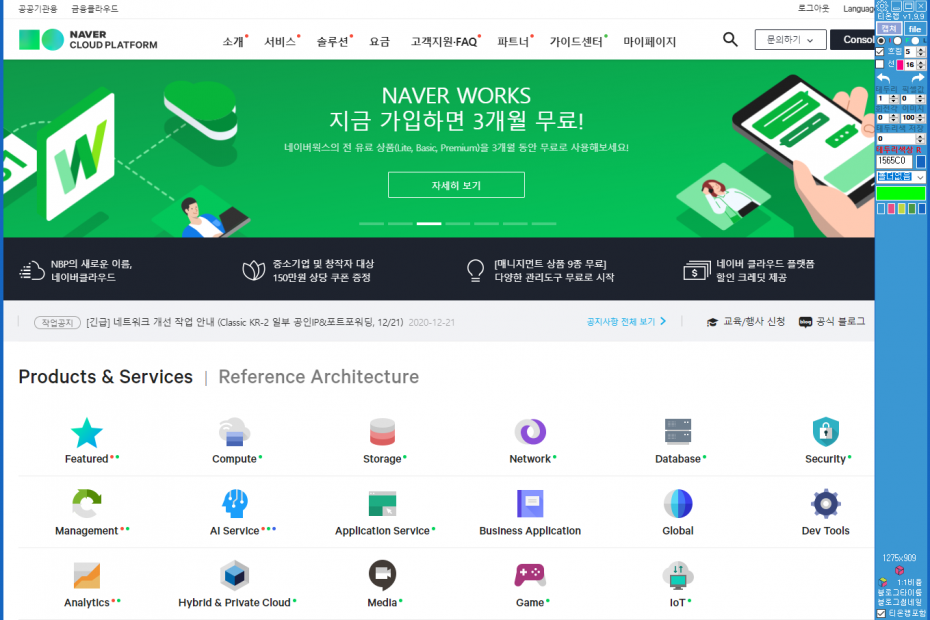Step the 테두리색 저장 spinner
Screen dimensions: 930x620
point(921,138)
